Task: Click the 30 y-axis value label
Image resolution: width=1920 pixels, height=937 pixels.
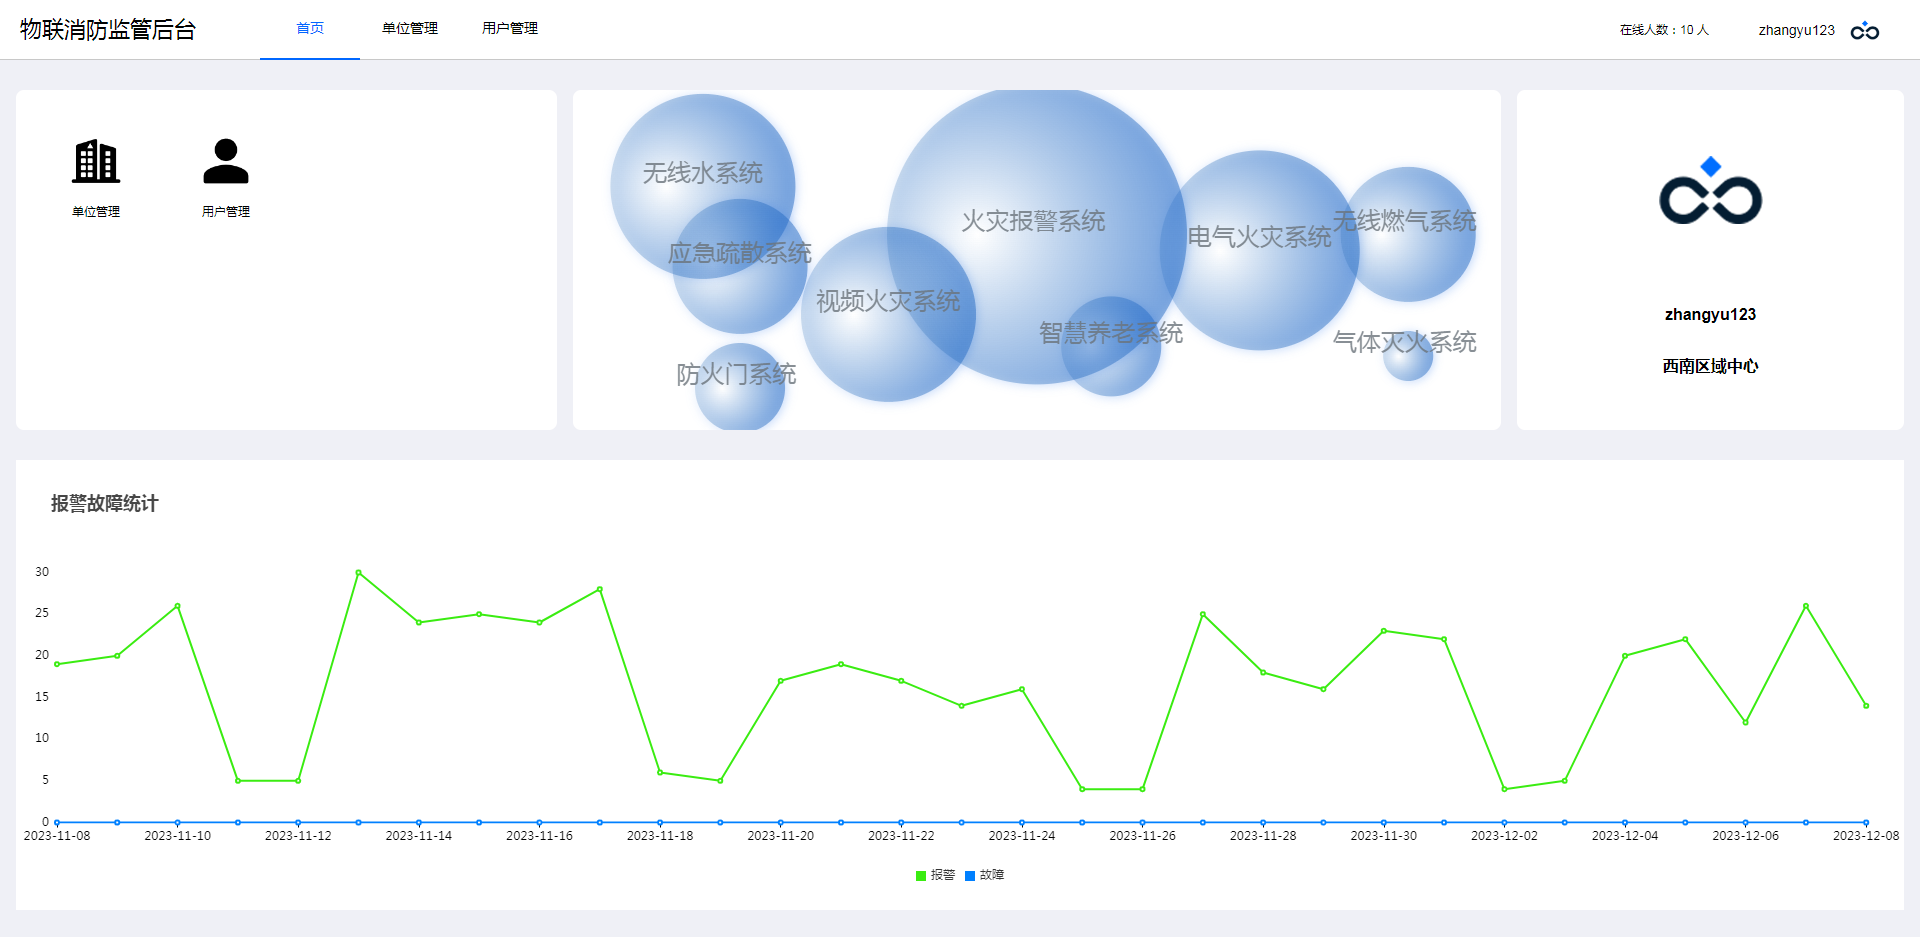Action: [42, 572]
